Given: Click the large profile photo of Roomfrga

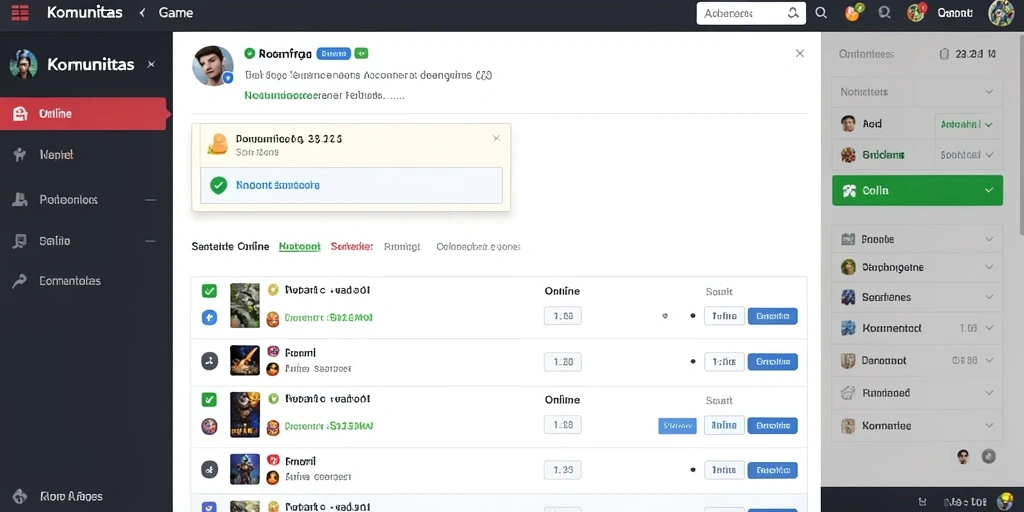Looking at the screenshot, I should click(x=213, y=65).
